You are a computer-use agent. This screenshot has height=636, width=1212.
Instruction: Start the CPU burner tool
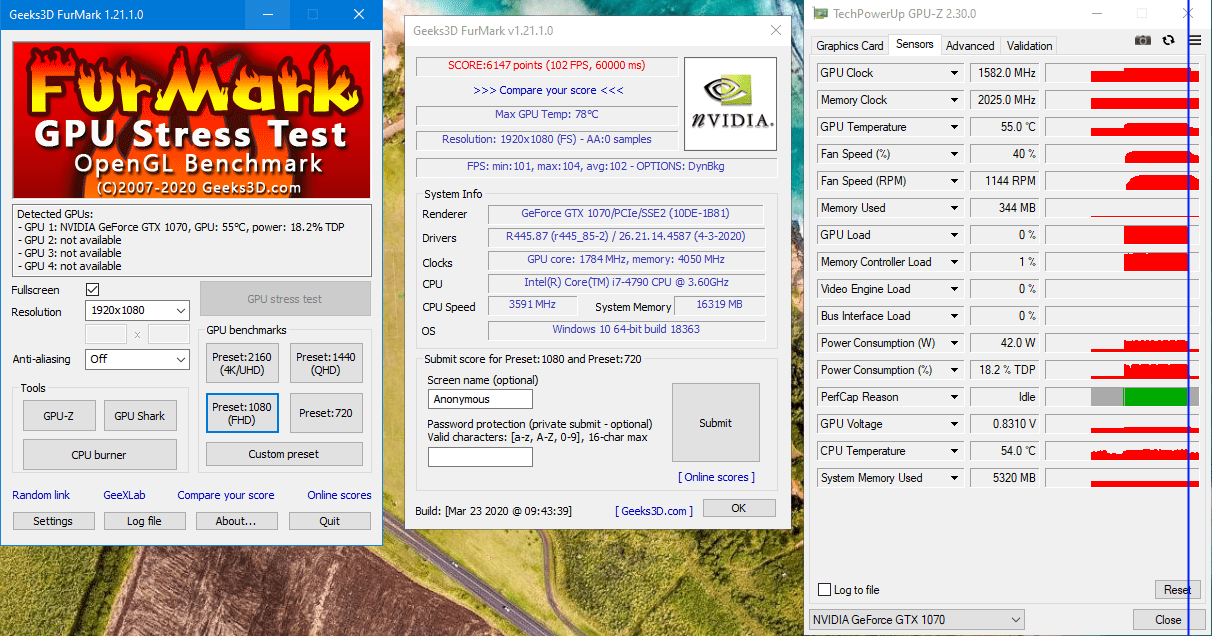(x=100, y=455)
